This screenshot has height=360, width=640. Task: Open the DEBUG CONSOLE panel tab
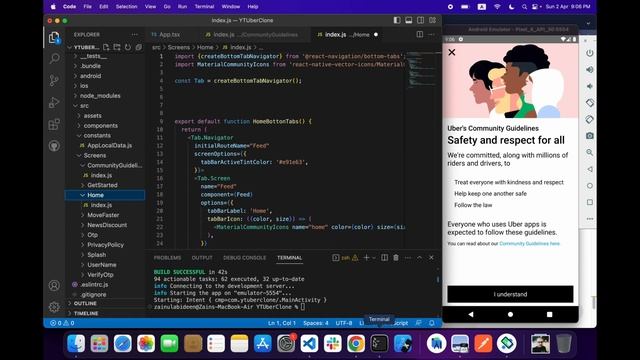[x=244, y=258]
